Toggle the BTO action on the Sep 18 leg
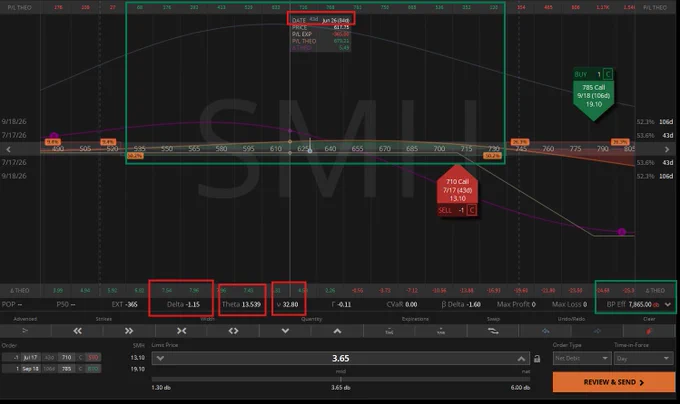The height and width of the screenshot is (404, 680). (x=93, y=369)
